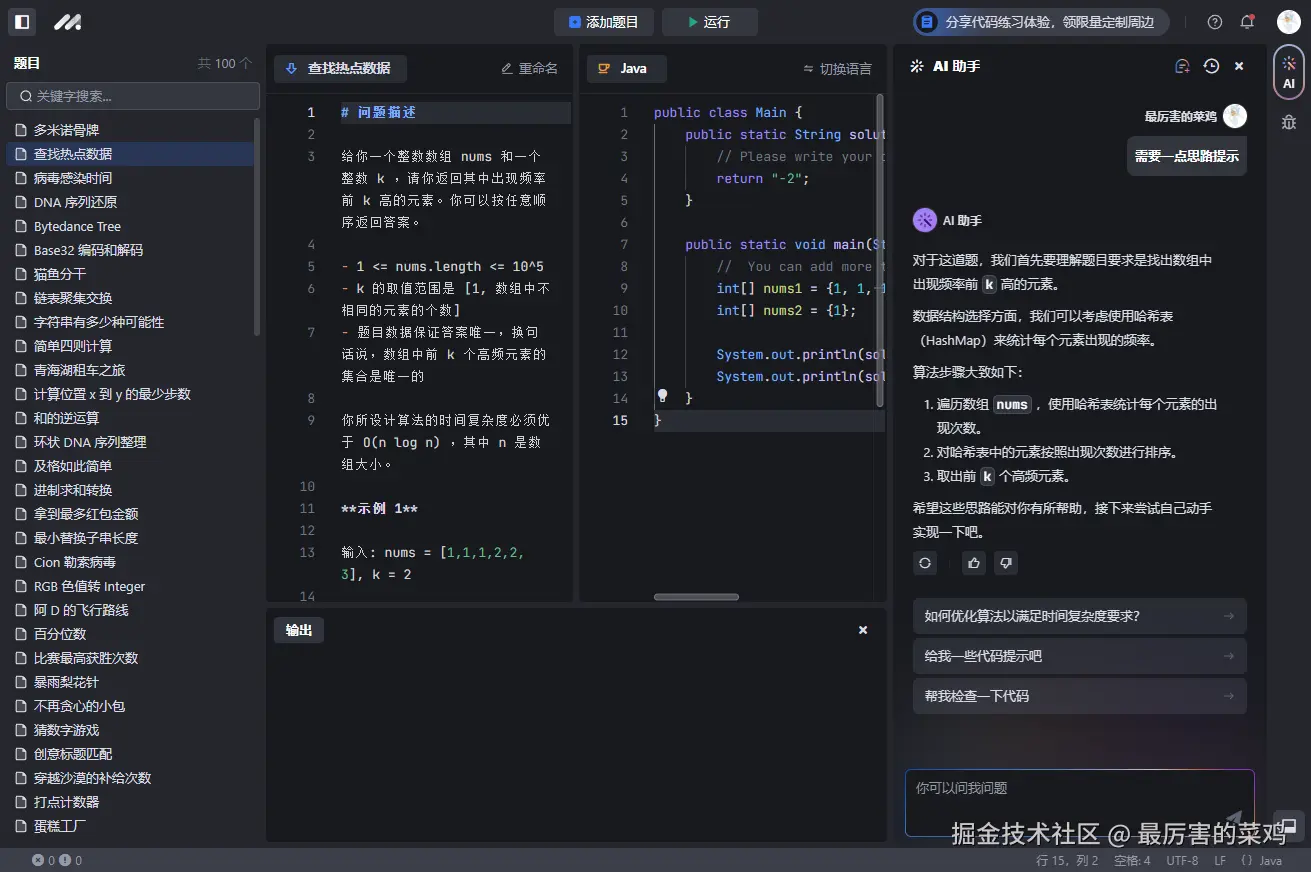Open AI chat history clock icon
Image resolution: width=1311 pixels, height=872 pixels.
[1211, 66]
